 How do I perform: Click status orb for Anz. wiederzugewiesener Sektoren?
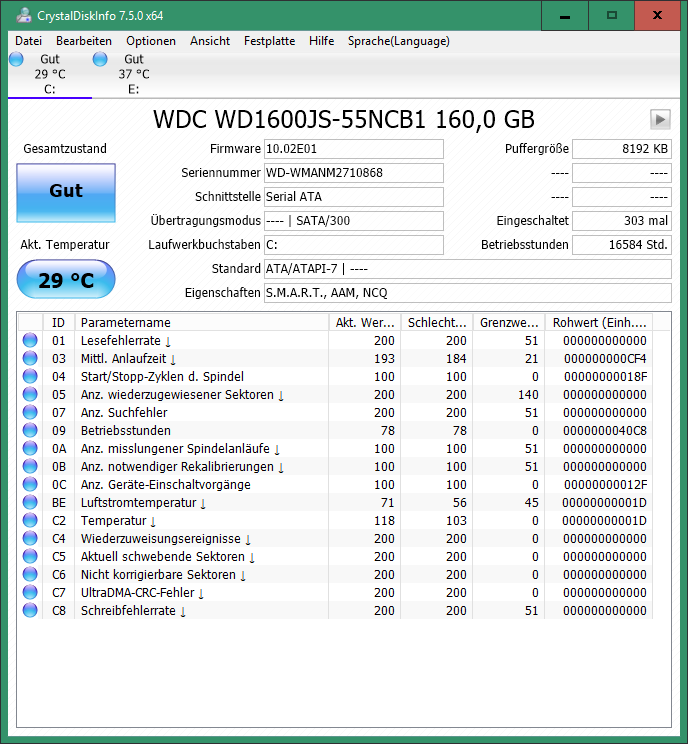coord(30,394)
